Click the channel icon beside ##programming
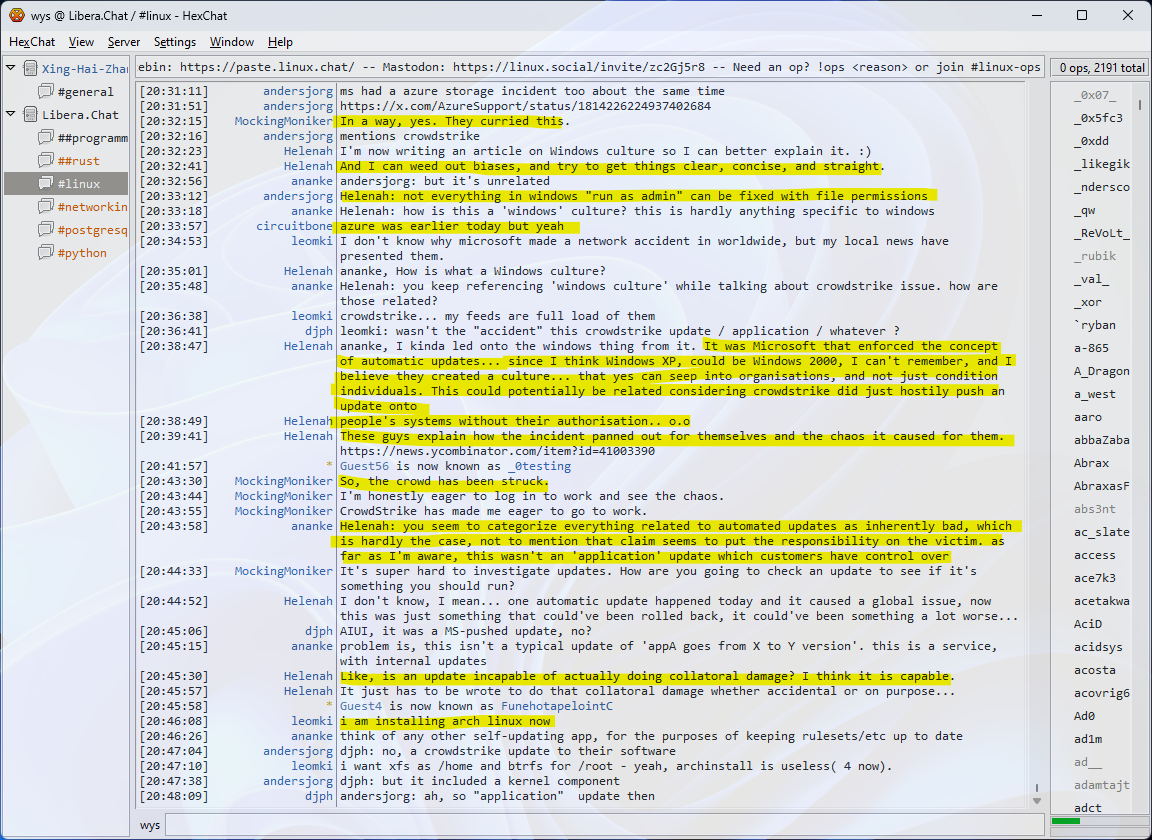The image size is (1152, 840). [46, 138]
